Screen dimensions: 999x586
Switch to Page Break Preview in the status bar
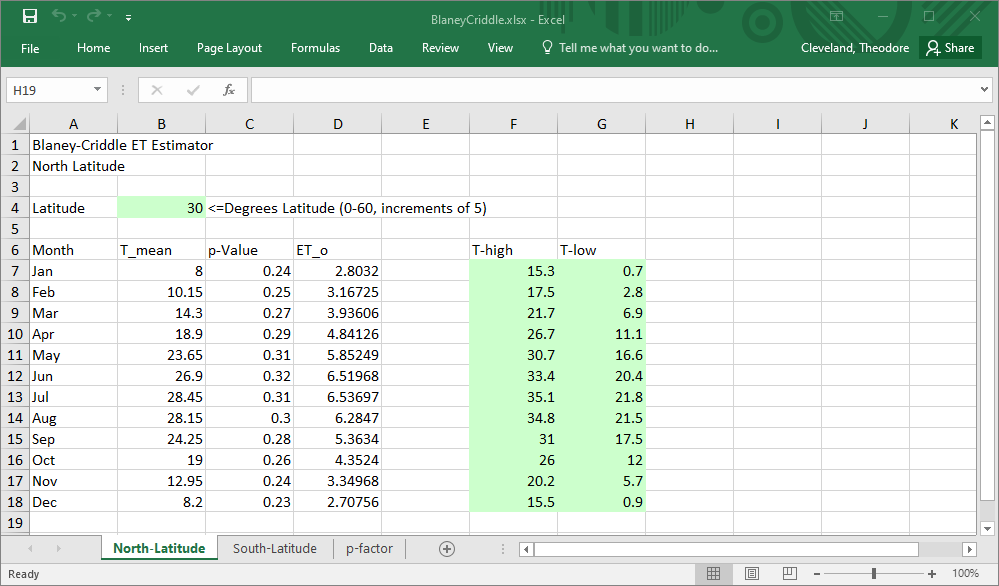(x=790, y=573)
